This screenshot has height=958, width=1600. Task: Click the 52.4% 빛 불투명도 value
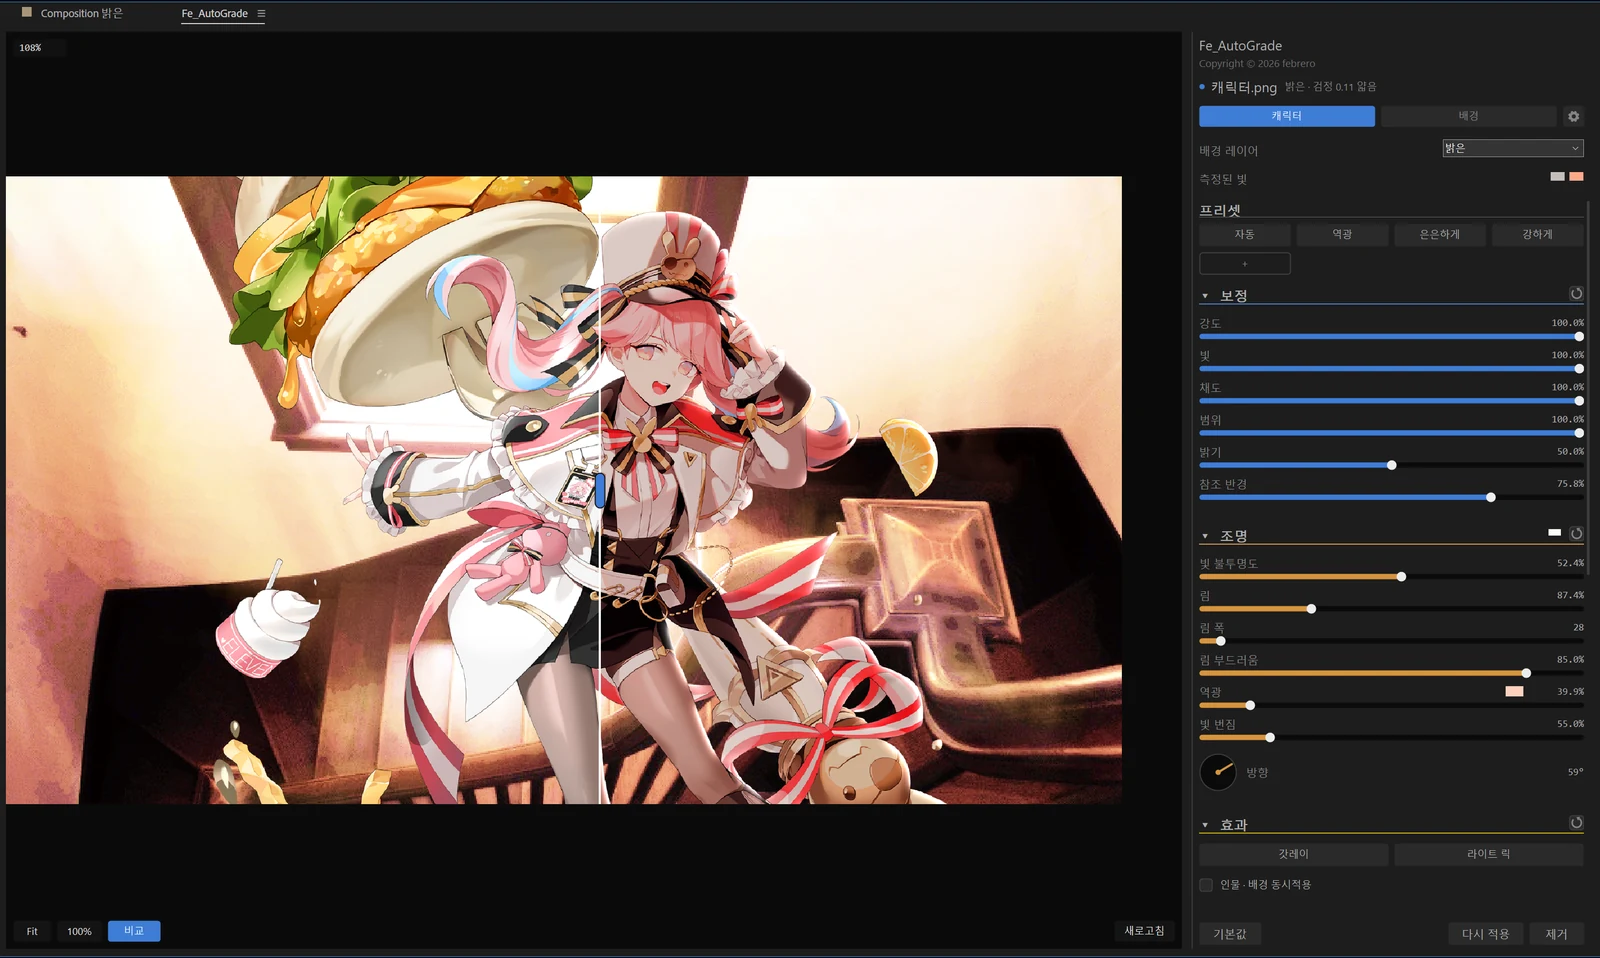click(1570, 563)
